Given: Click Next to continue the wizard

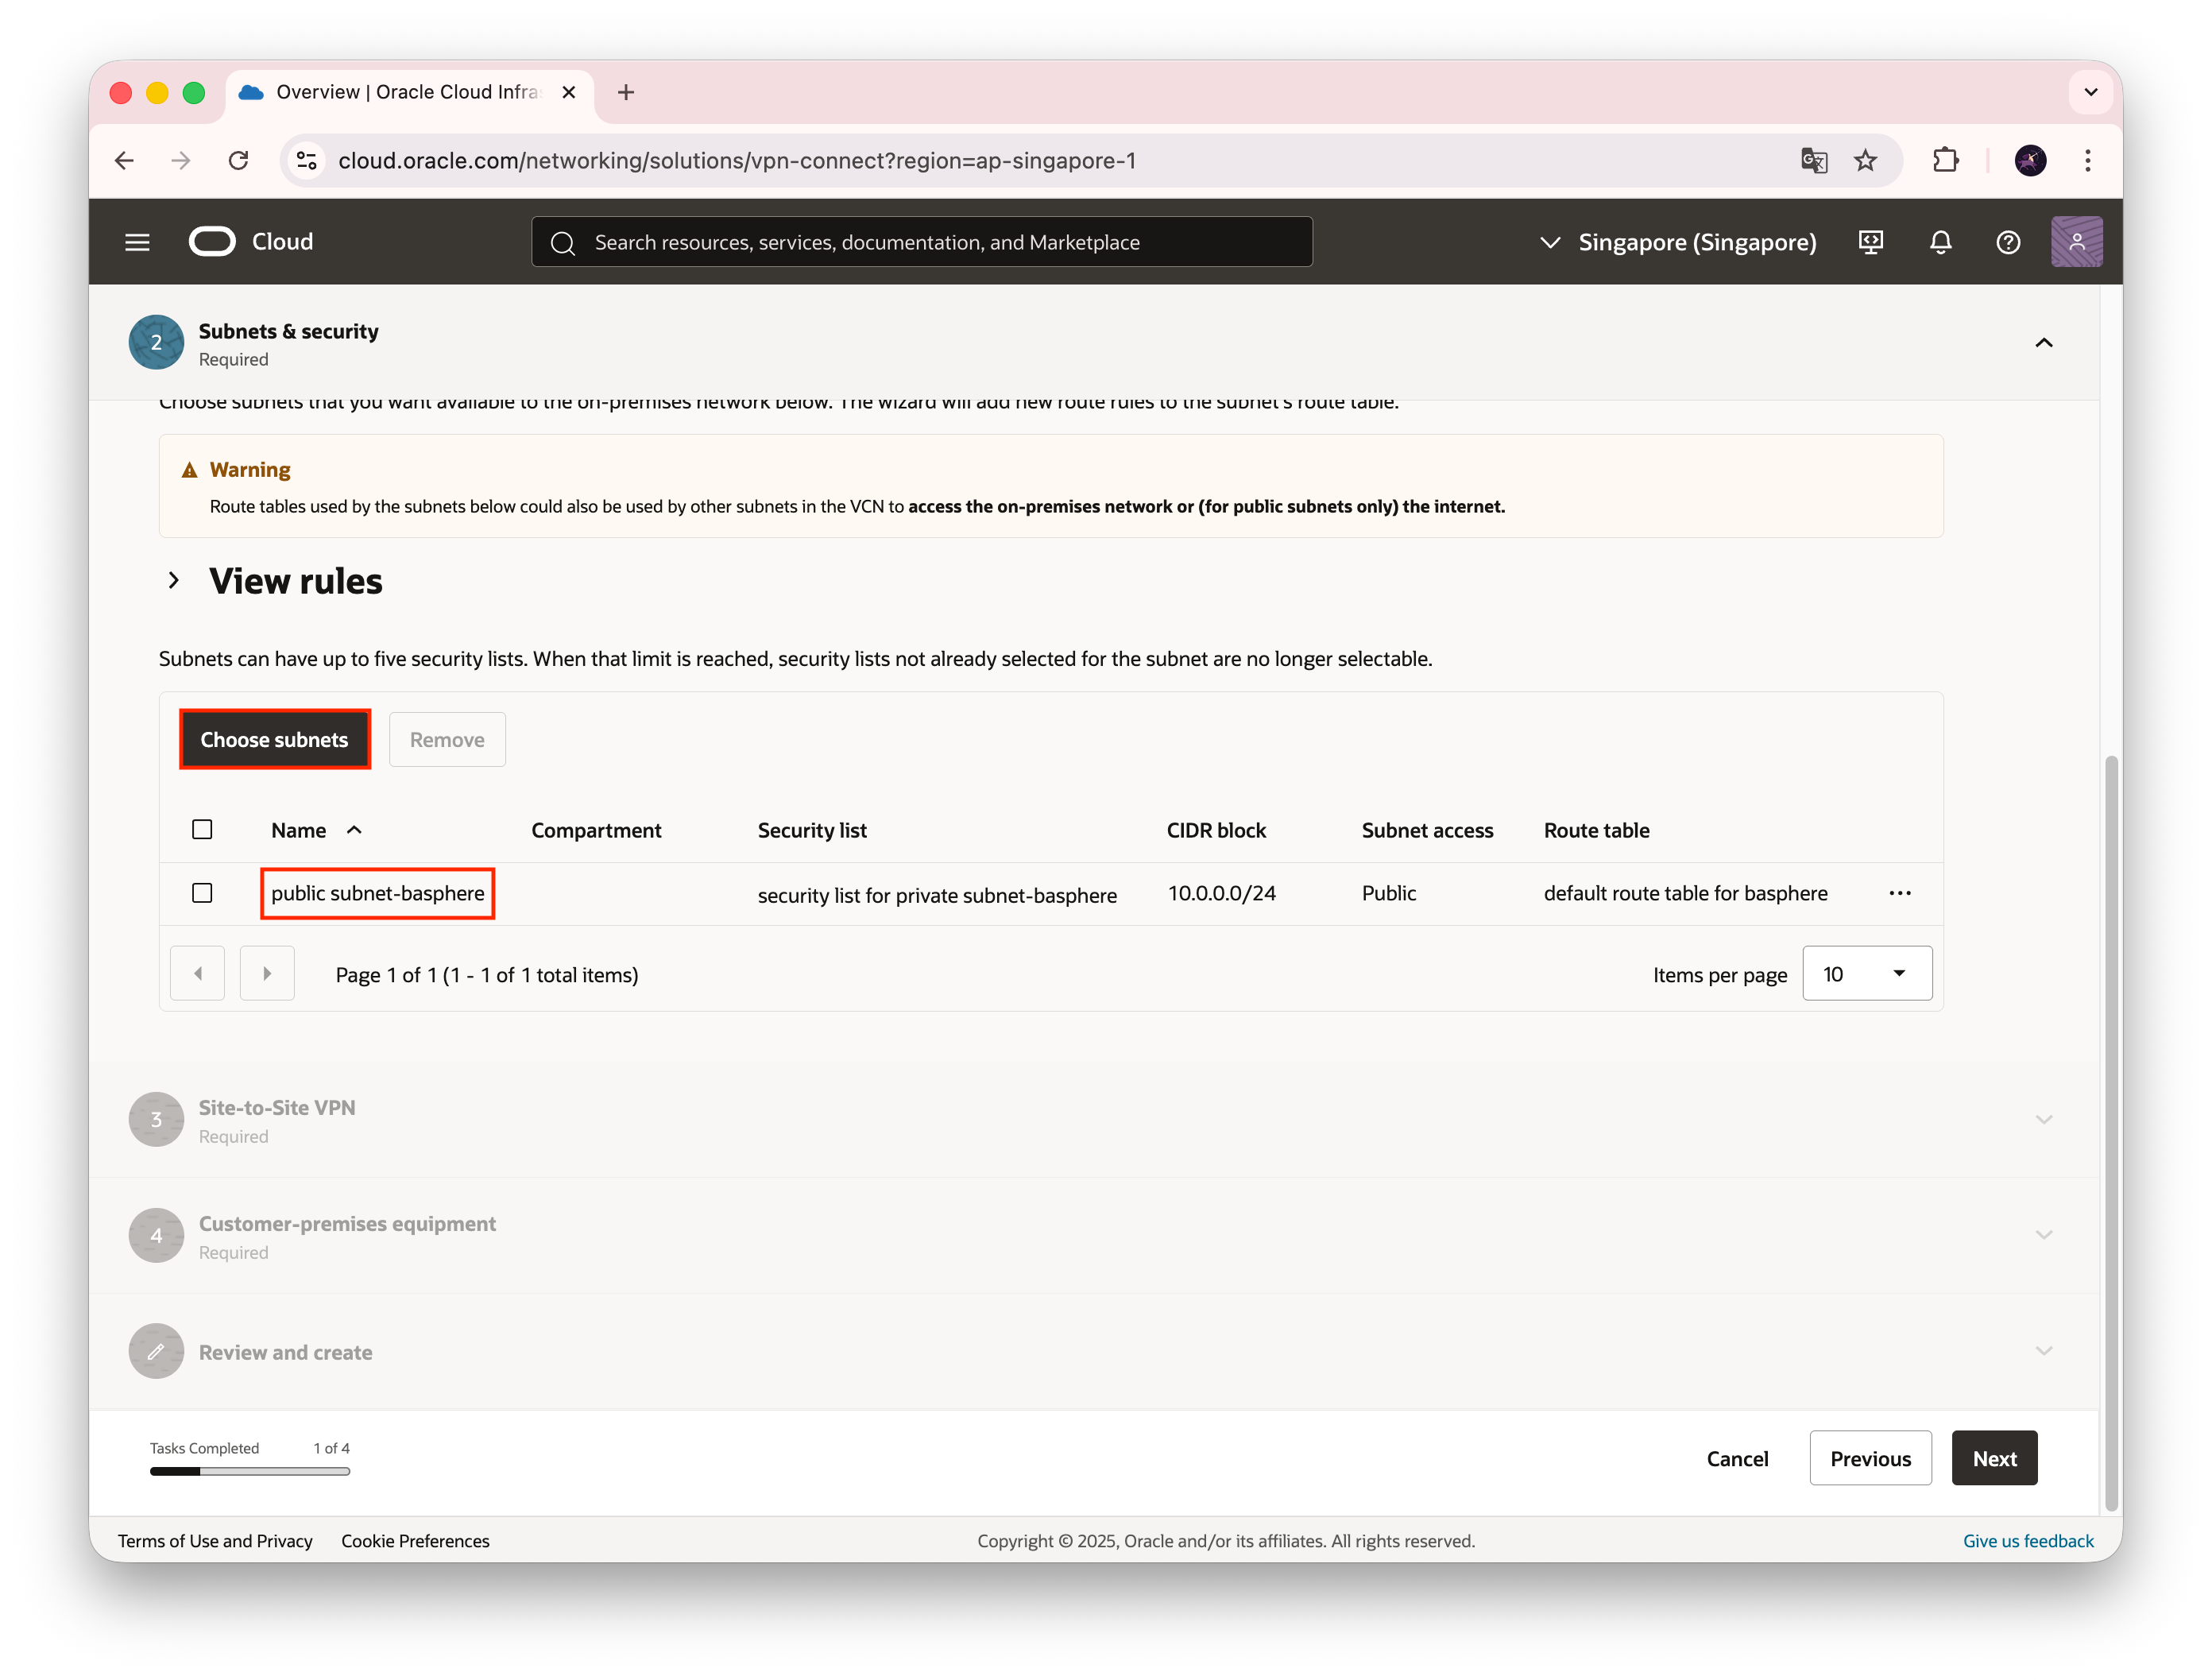Looking at the screenshot, I should click(x=1993, y=1458).
